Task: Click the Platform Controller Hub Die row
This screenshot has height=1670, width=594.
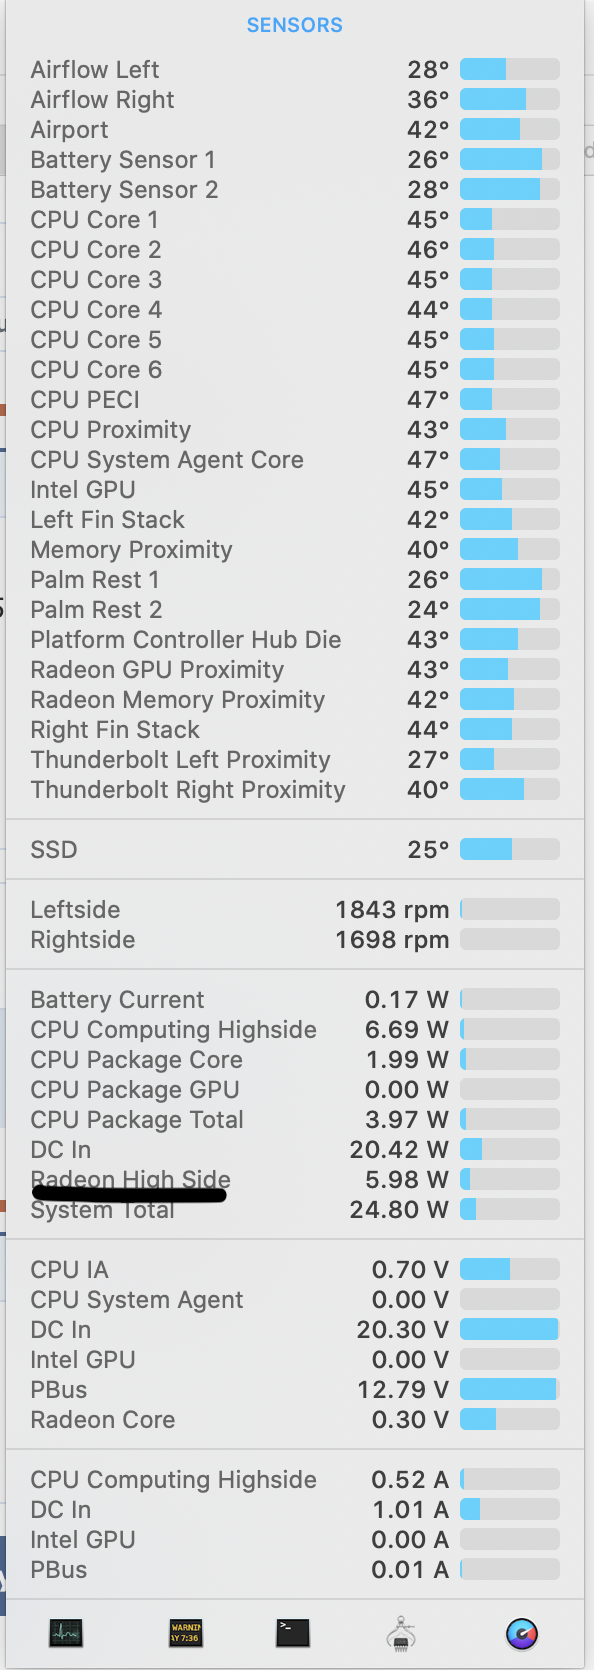Action: pyautogui.click(x=295, y=640)
